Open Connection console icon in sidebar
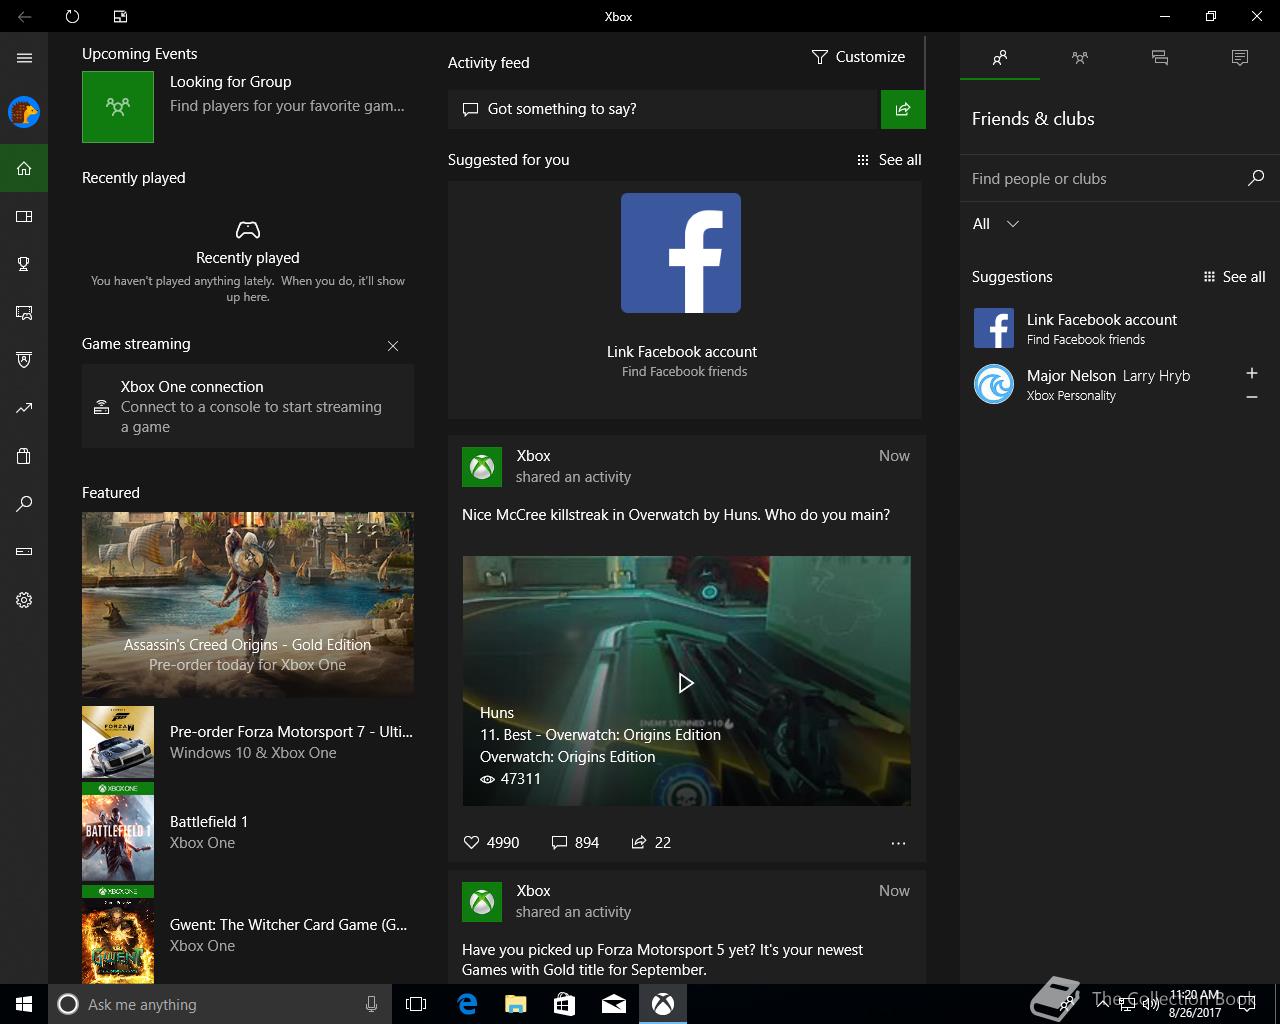1280x1024 pixels. (x=24, y=552)
